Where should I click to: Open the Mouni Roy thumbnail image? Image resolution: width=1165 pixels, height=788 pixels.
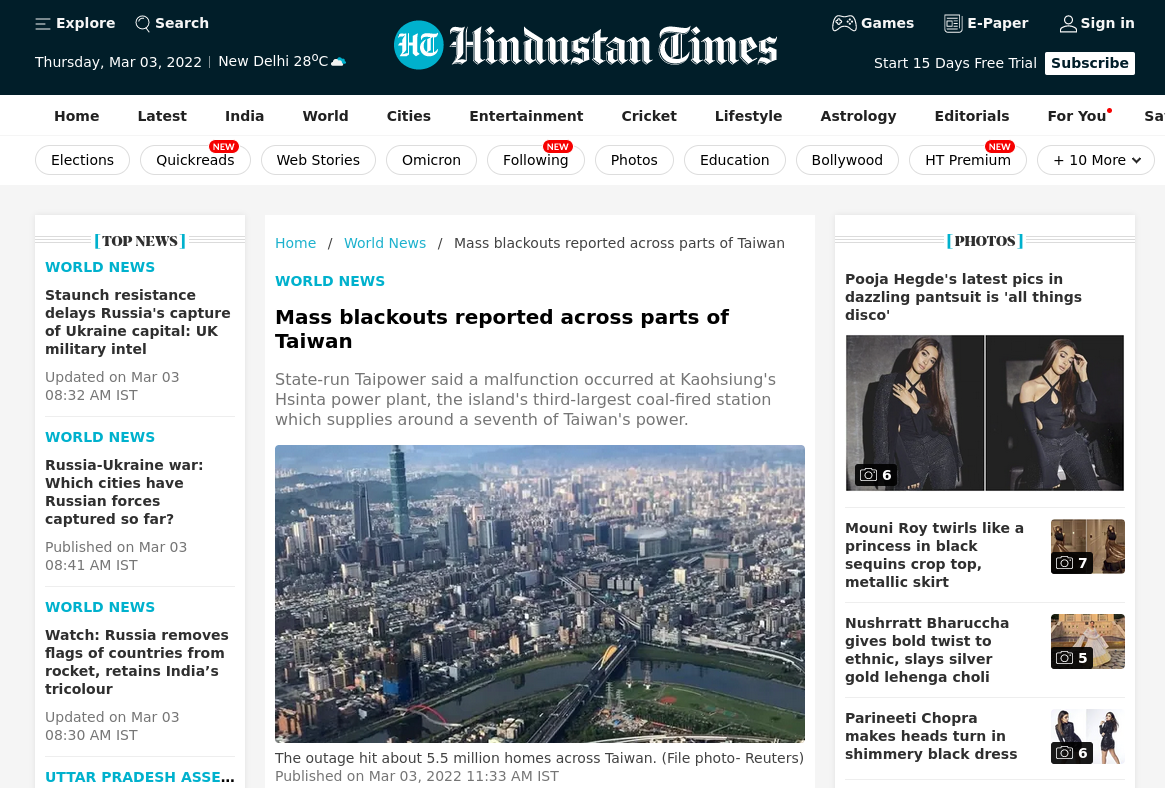point(1088,547)
